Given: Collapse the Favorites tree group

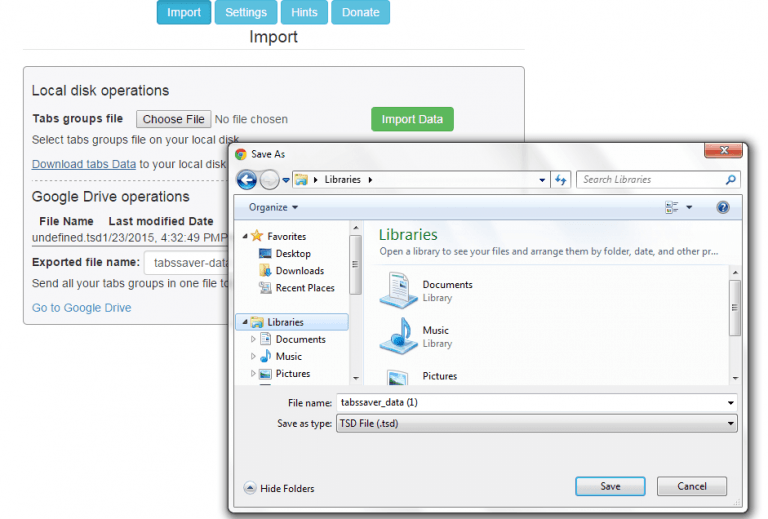Looking at the screenshot, I should tap(246, 236).
